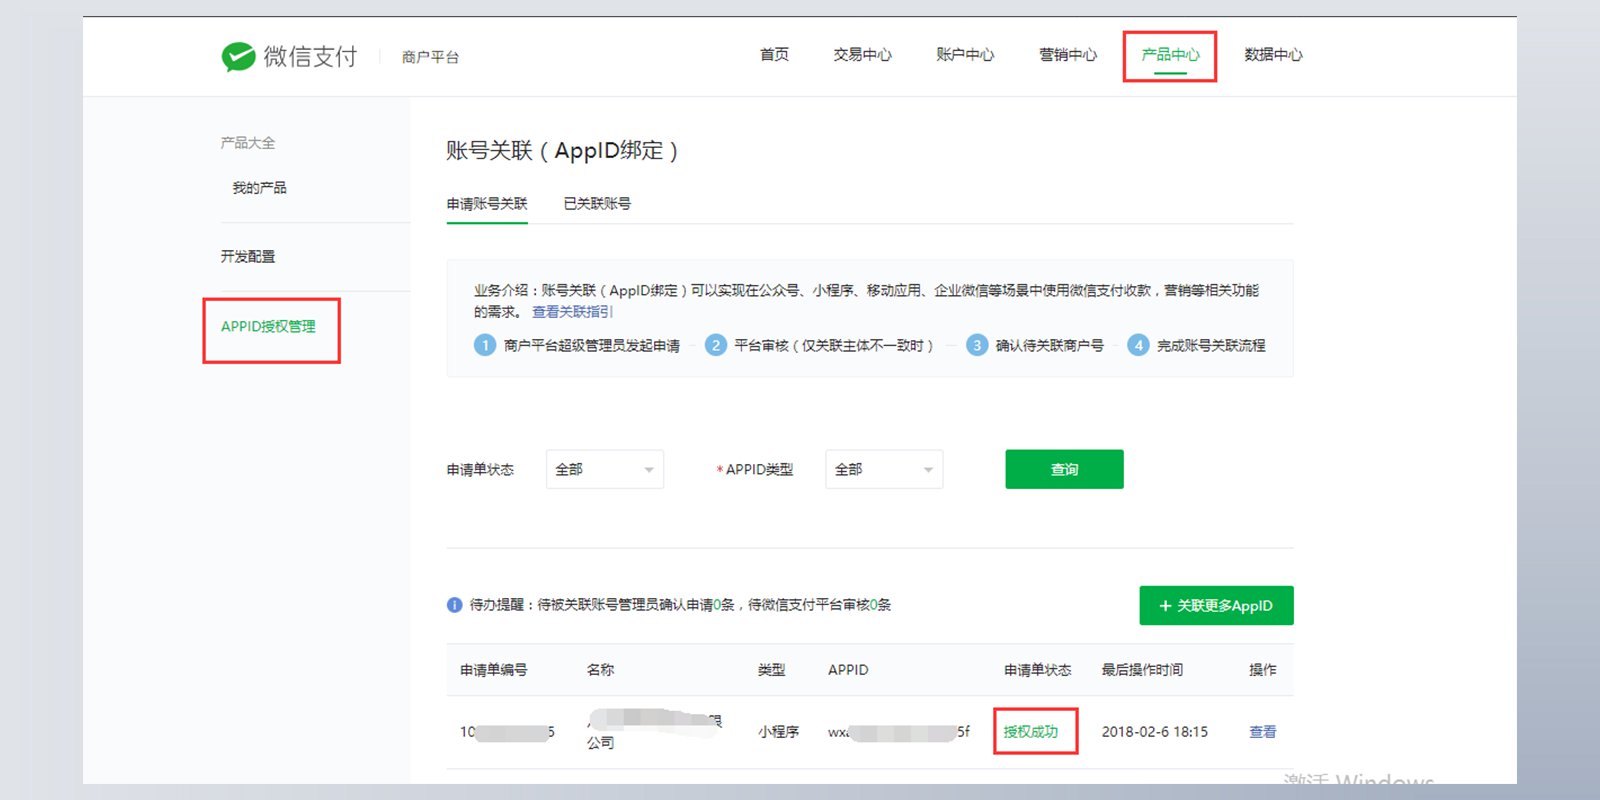Open 账户中心 in top navigation
The image size is (1600, 800).
(965, 55)
